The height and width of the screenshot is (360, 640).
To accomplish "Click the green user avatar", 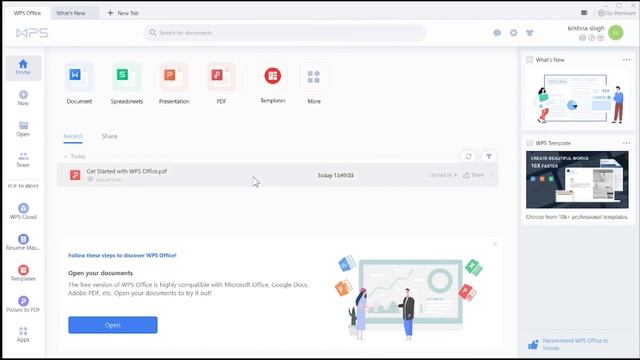I will [616, 33].
